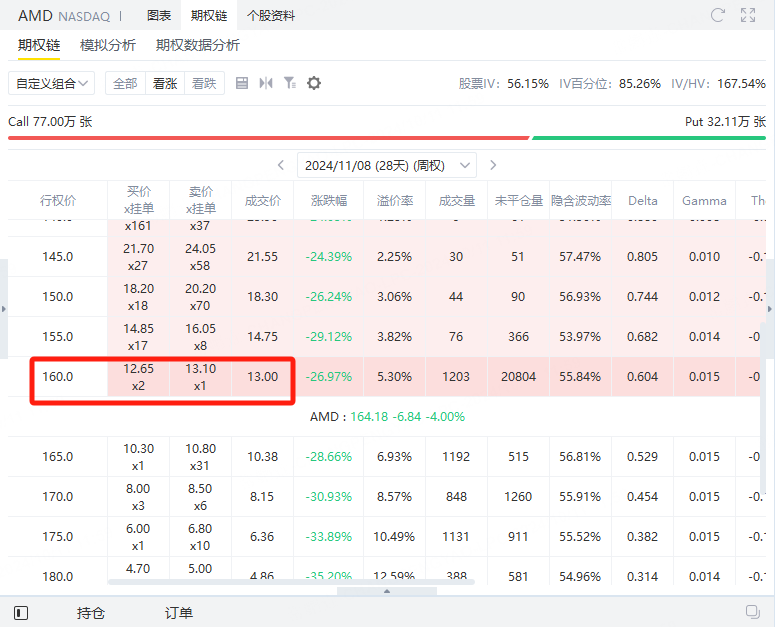Viewport: 775px width, 627px height.
Task: Click the 买价 x挂单 column header
Action: 138,200
